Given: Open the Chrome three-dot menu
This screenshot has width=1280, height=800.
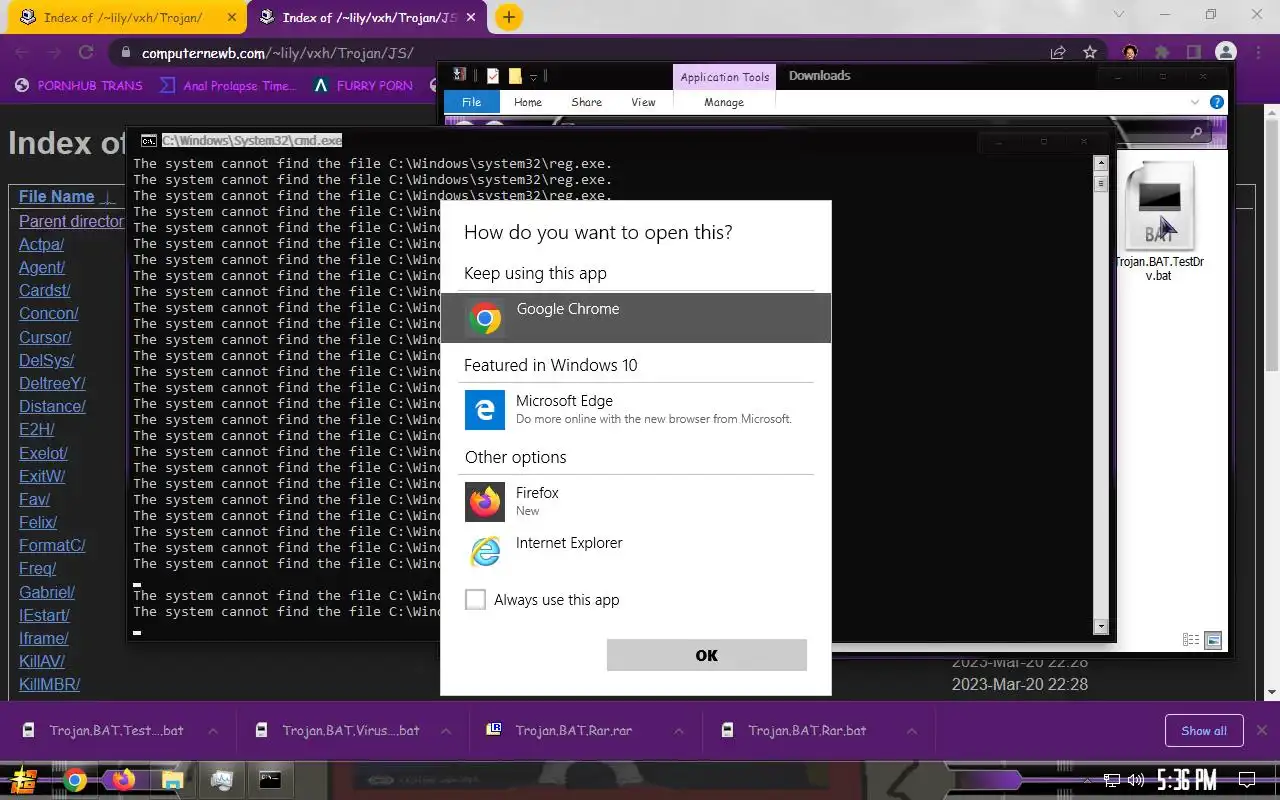Looking at the screenshot, I should pyautogui.click(x=1258, y=53).
